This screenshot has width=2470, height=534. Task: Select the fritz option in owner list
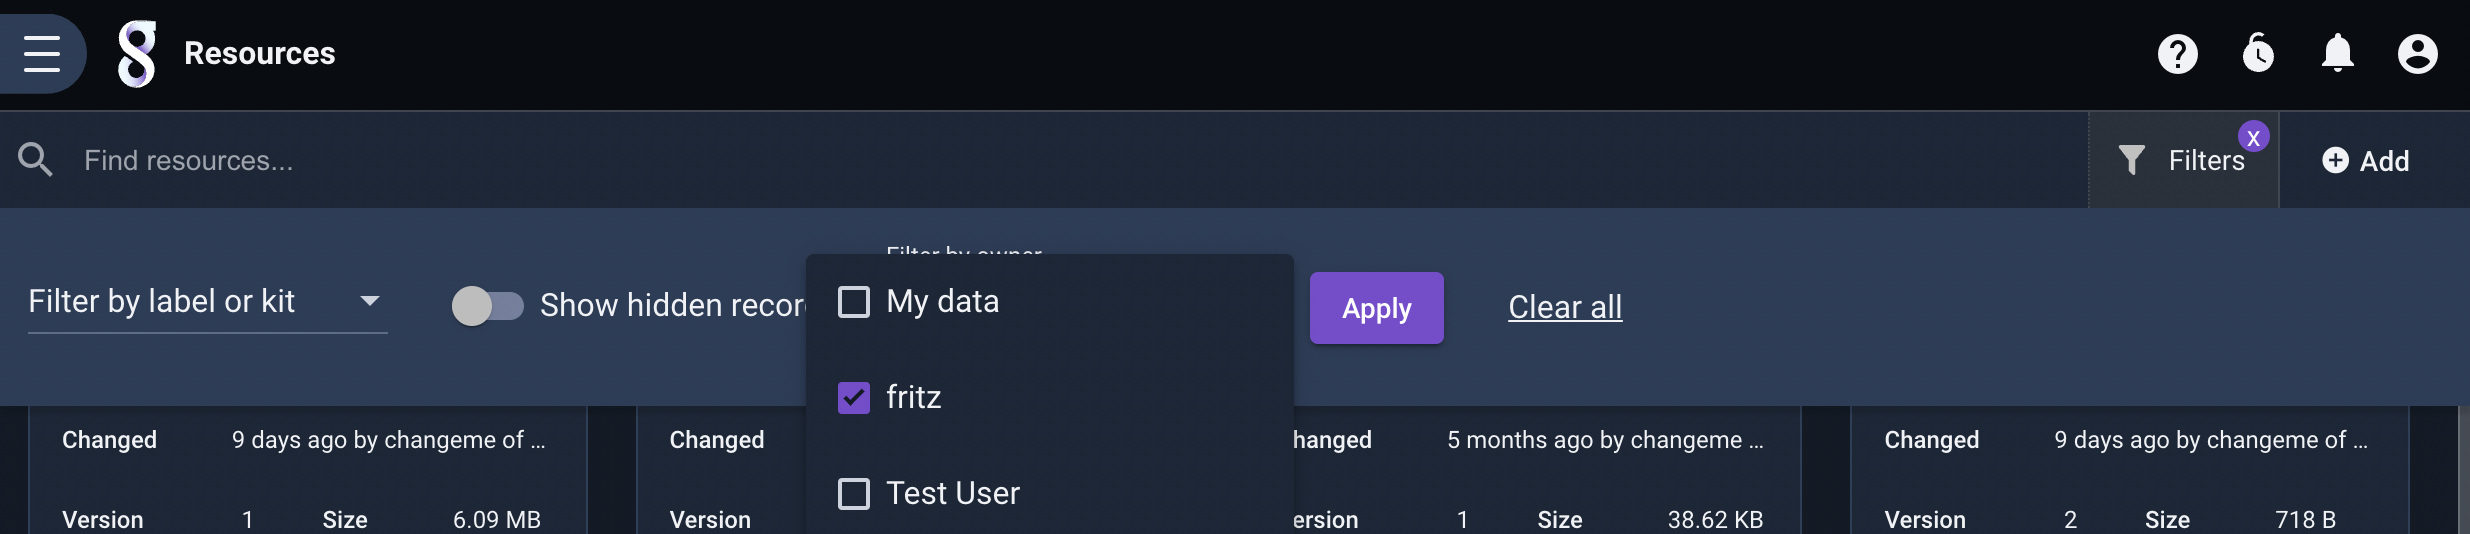913,398
